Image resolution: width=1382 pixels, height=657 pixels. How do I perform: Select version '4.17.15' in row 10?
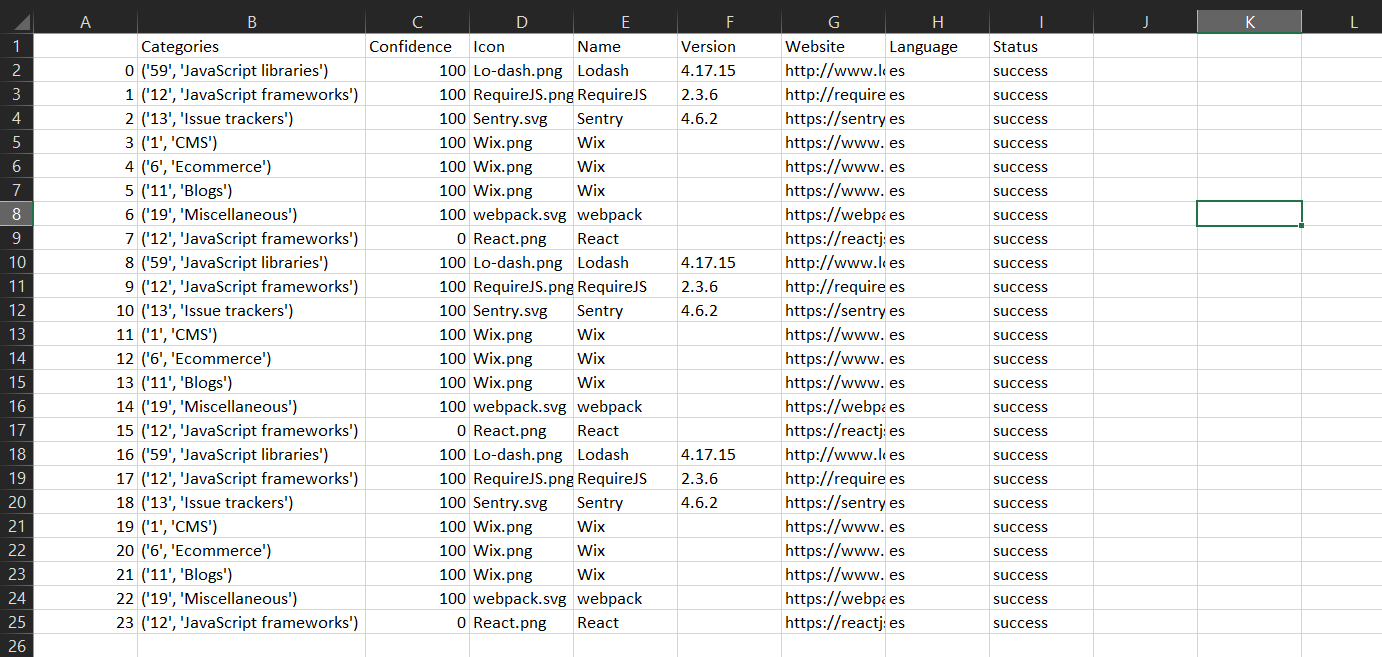[x=729, y=262]
